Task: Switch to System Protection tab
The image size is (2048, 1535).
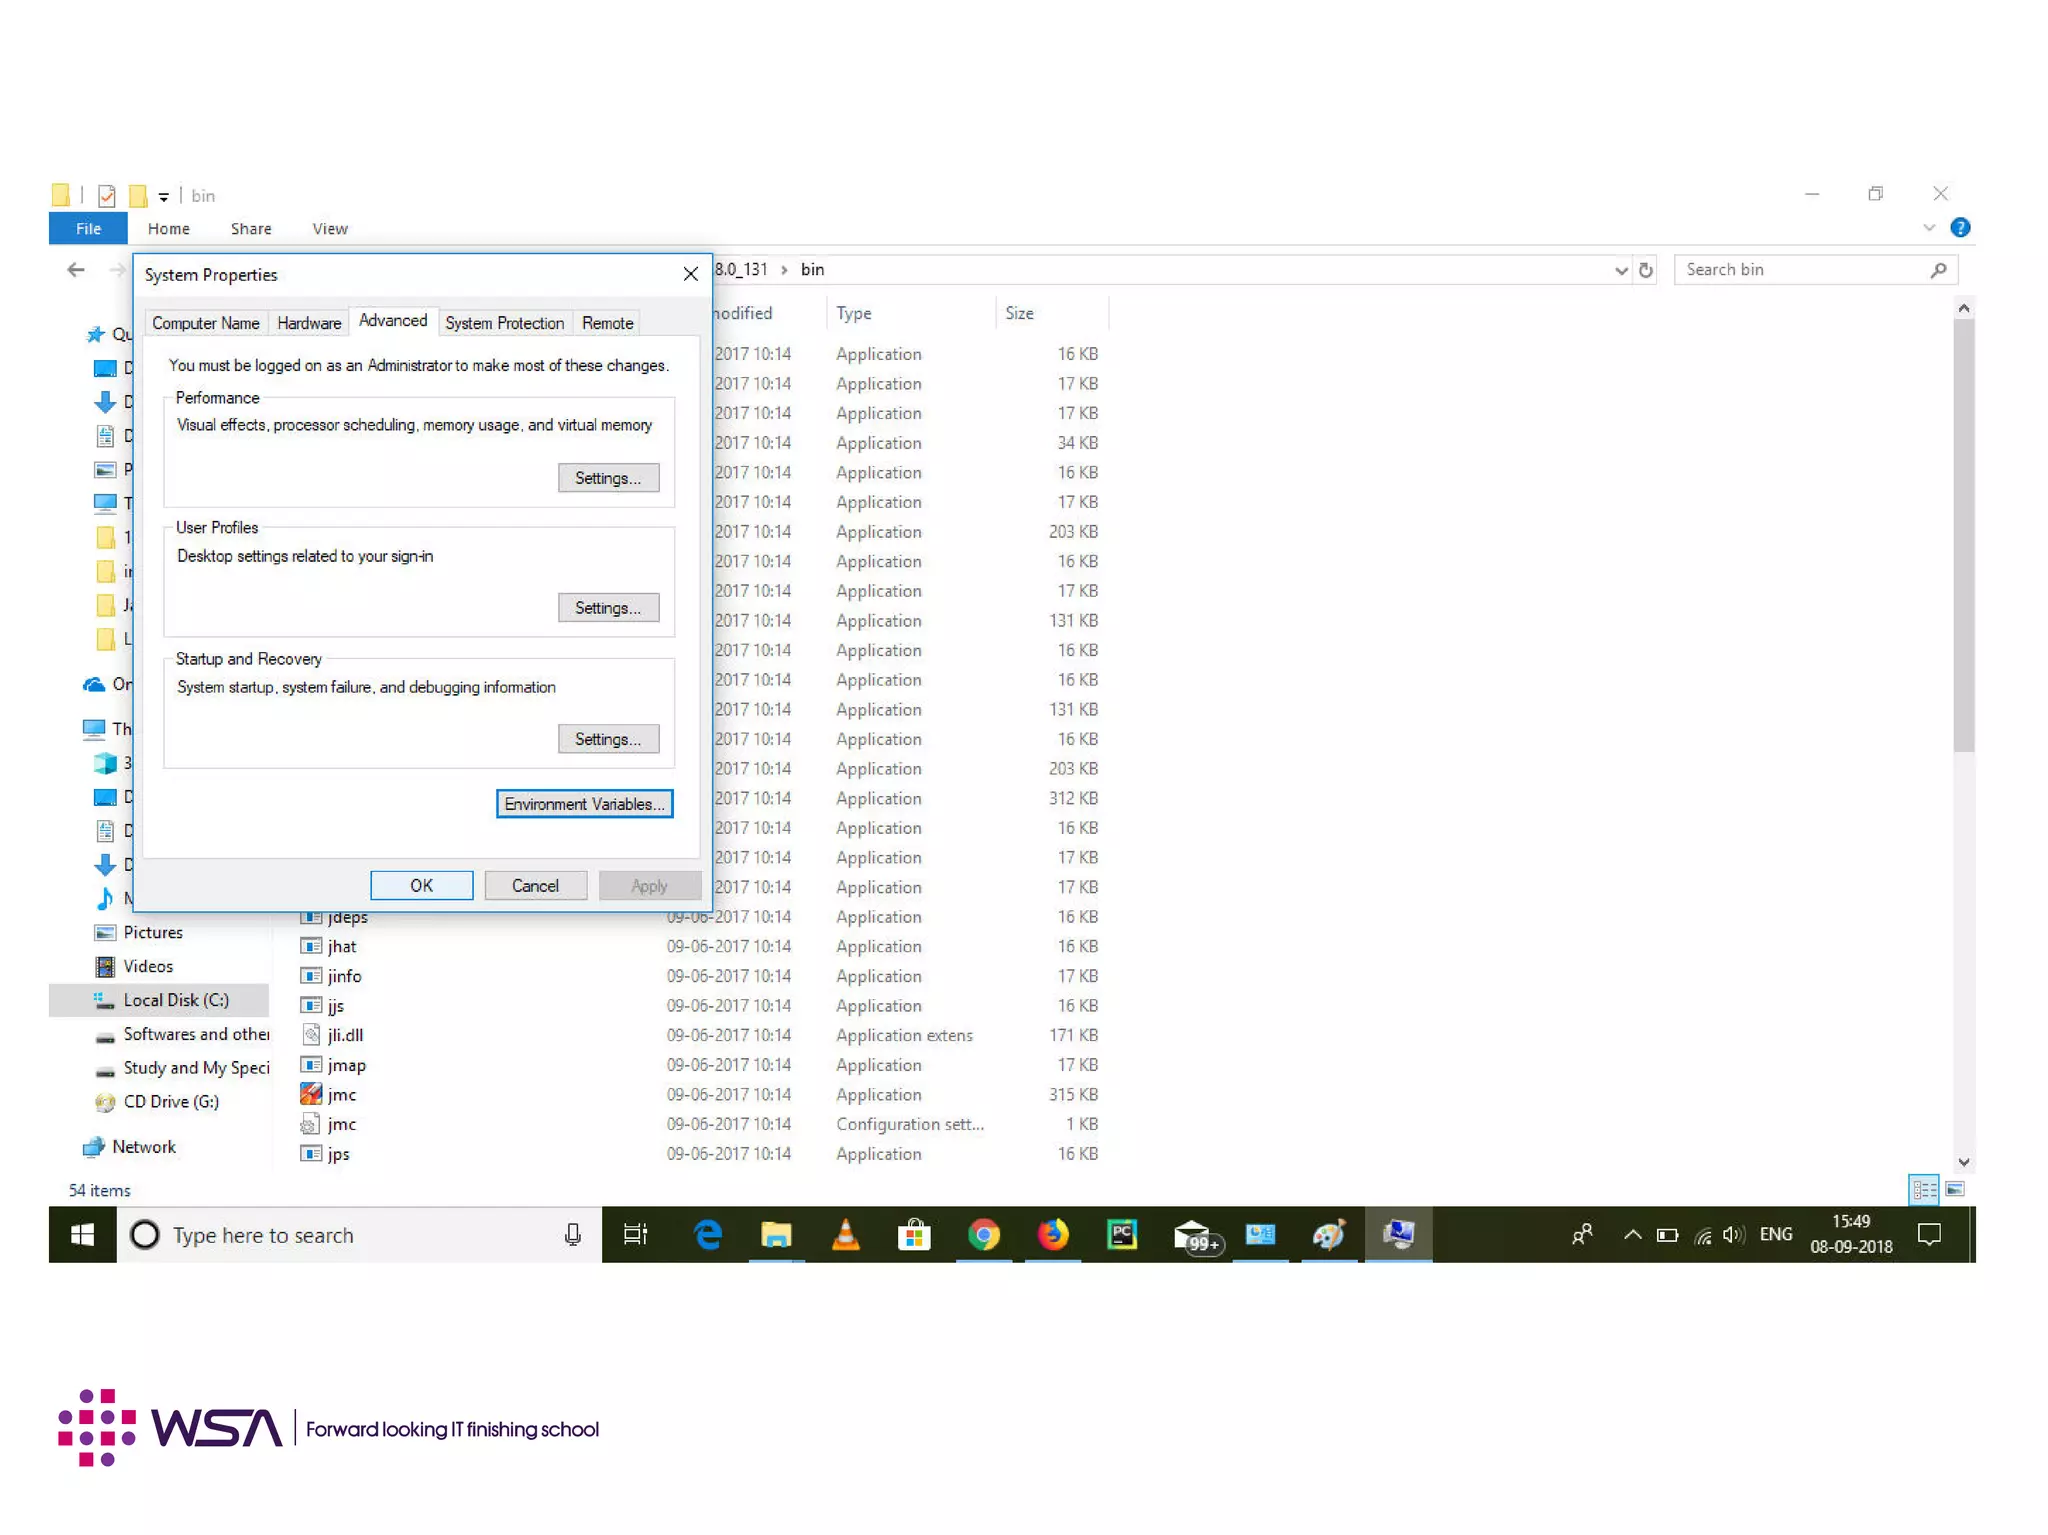Action: 504,323
